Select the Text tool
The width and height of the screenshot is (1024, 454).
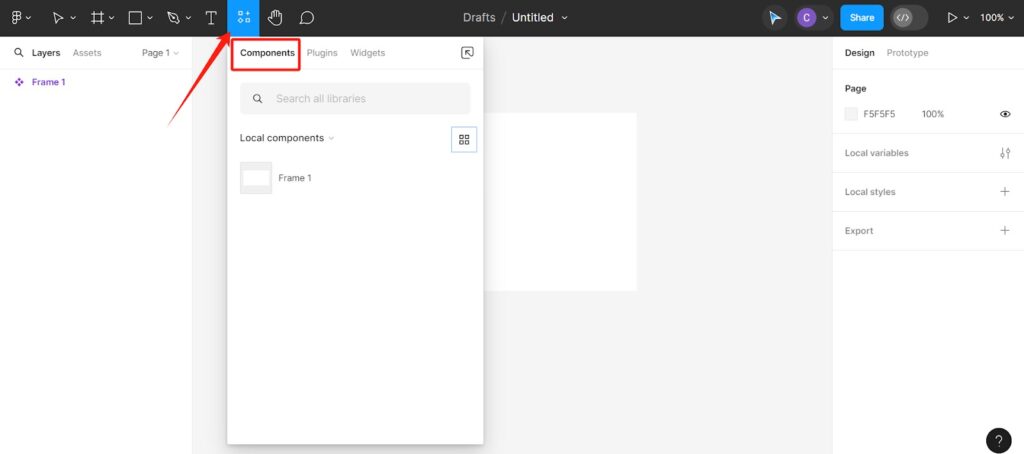(211, 18)
